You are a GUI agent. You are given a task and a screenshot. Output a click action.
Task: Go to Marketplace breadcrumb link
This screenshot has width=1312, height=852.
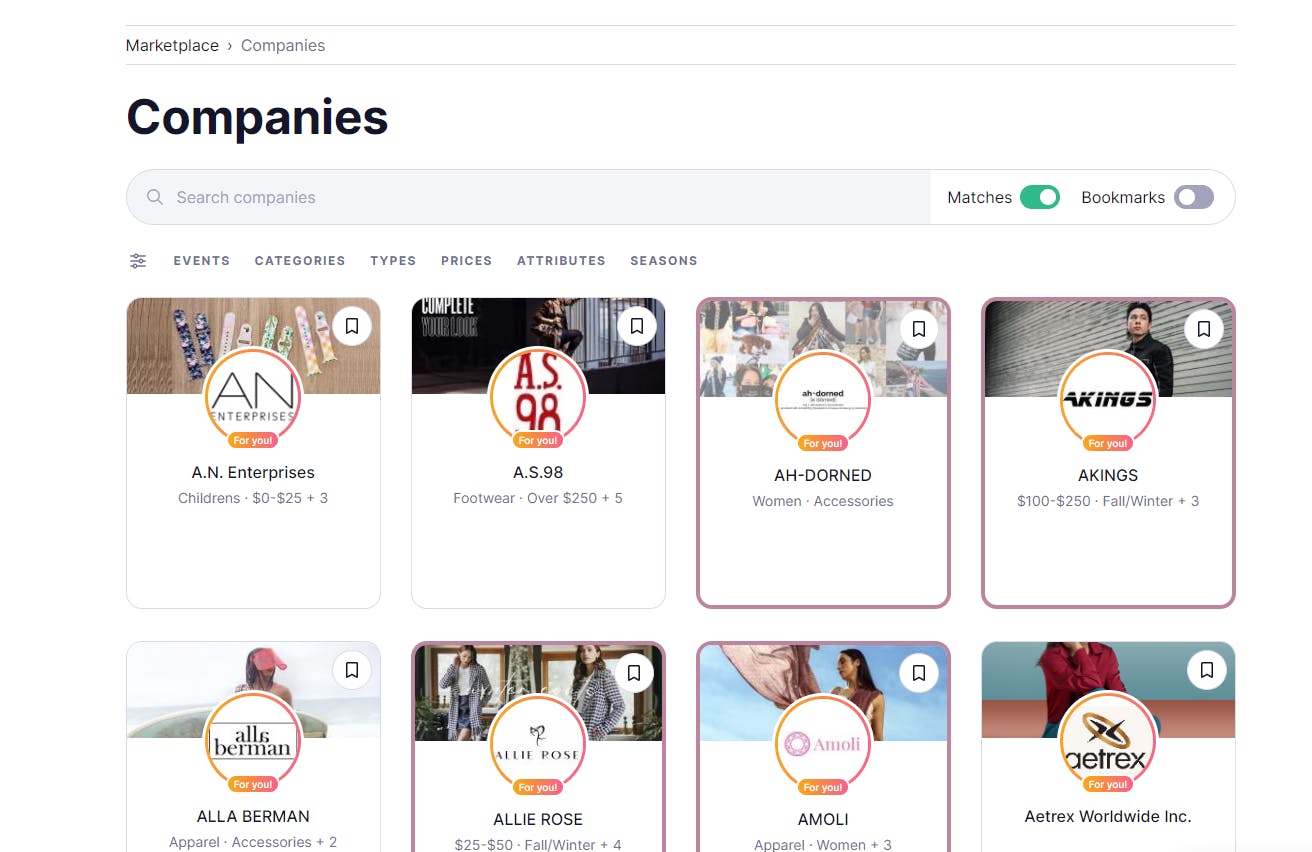(172, 45)
